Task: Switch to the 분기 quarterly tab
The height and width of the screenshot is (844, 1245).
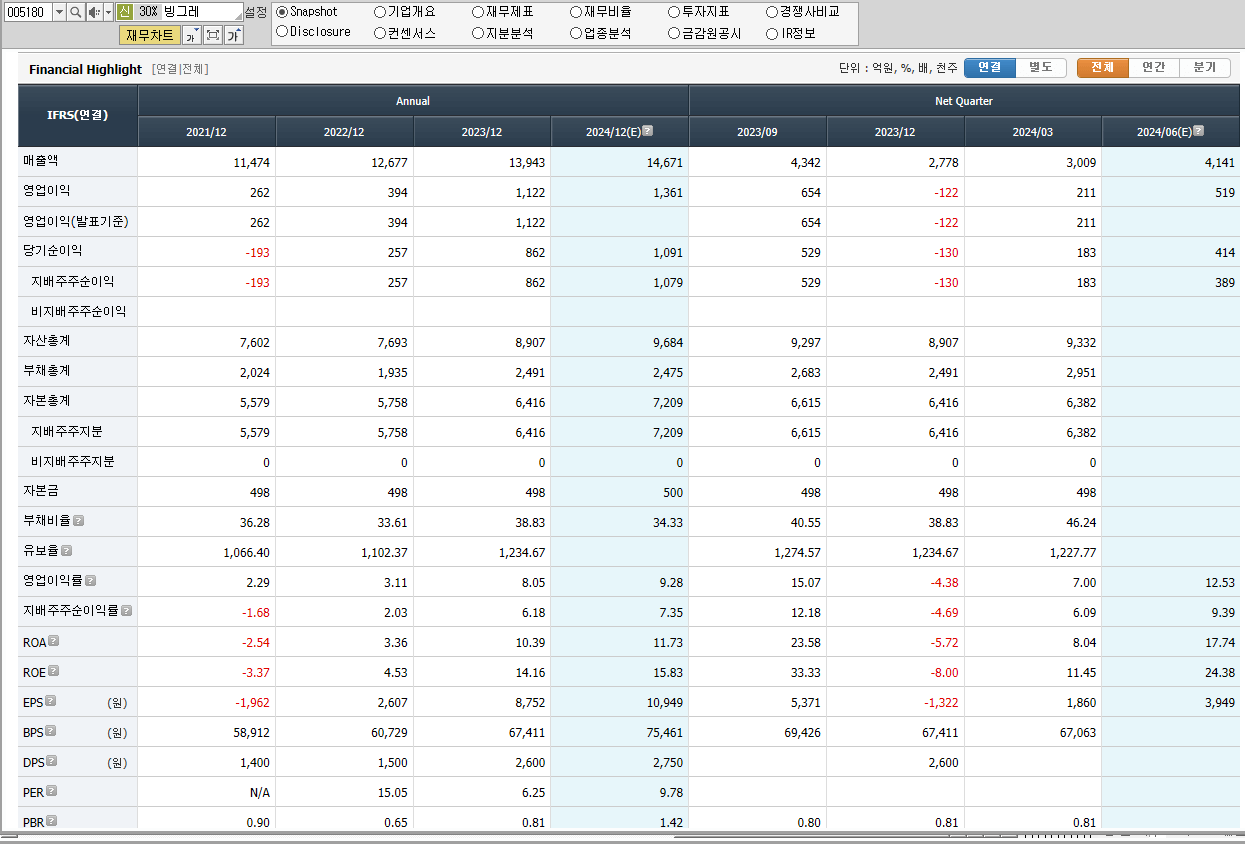Action: tap(1205, 68)
